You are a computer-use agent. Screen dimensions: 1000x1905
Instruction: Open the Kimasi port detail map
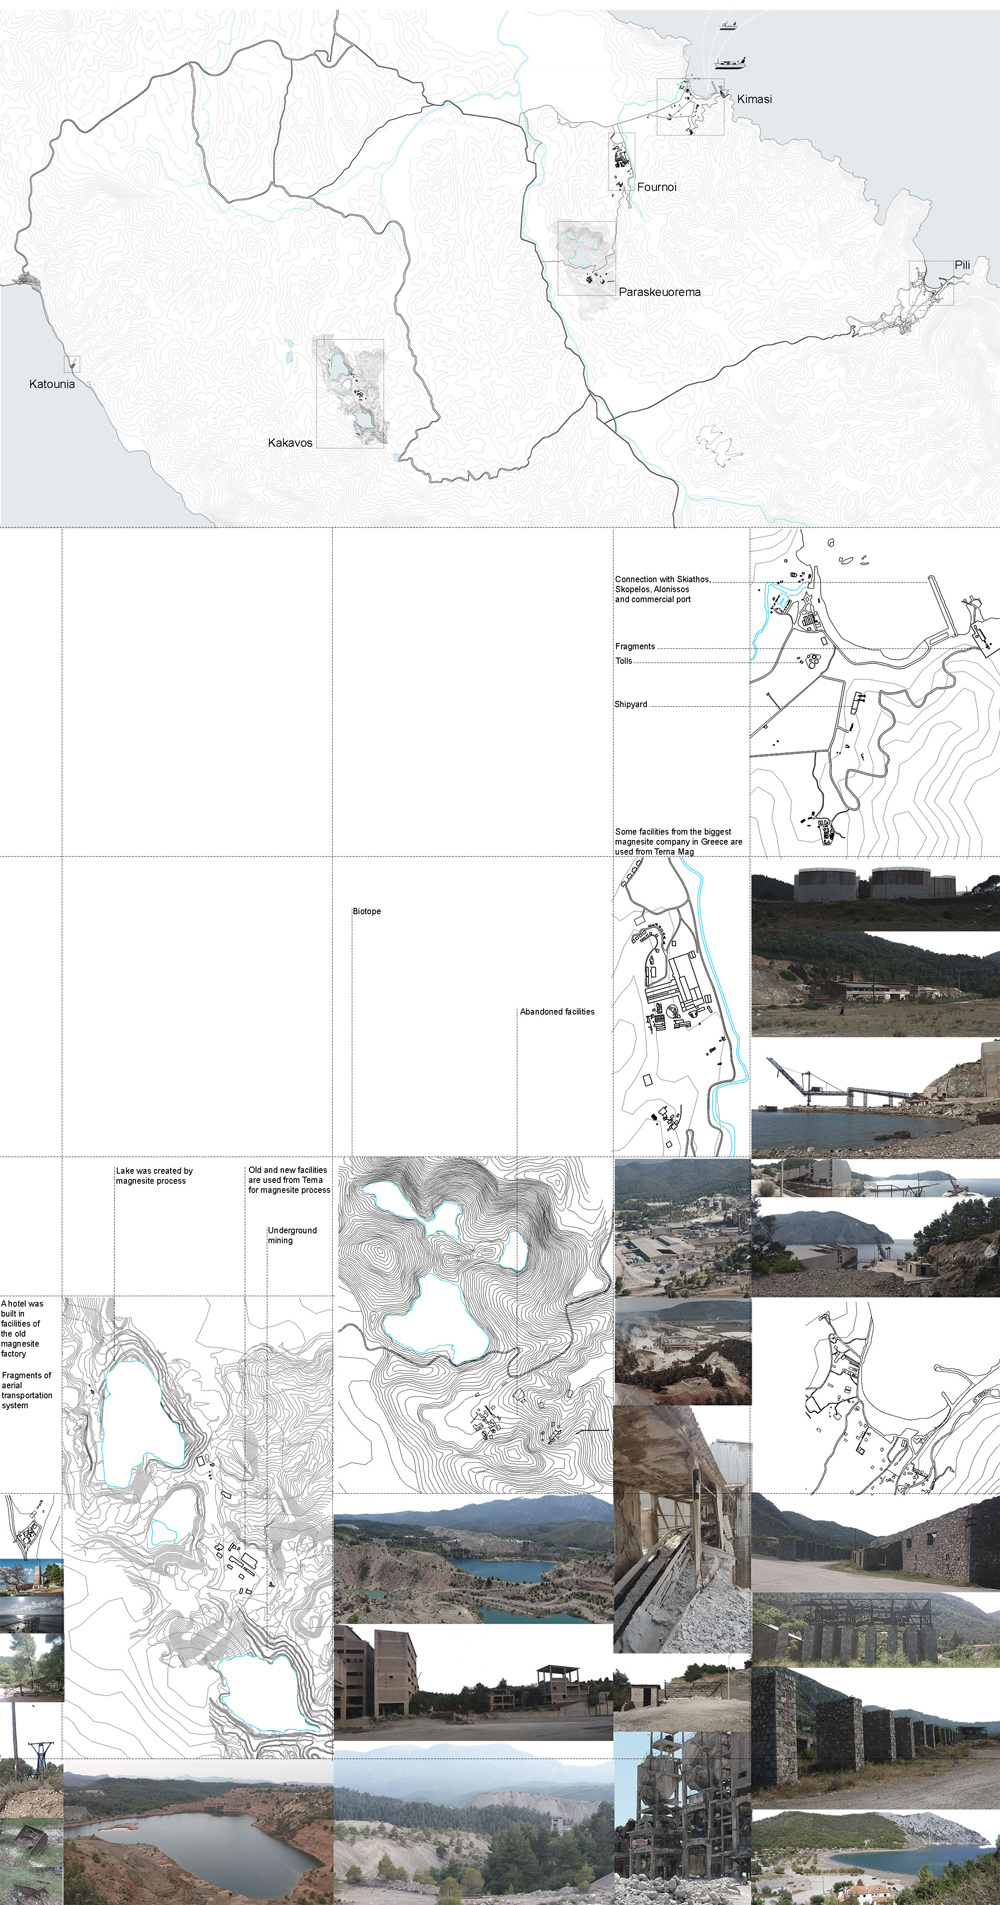875,692
